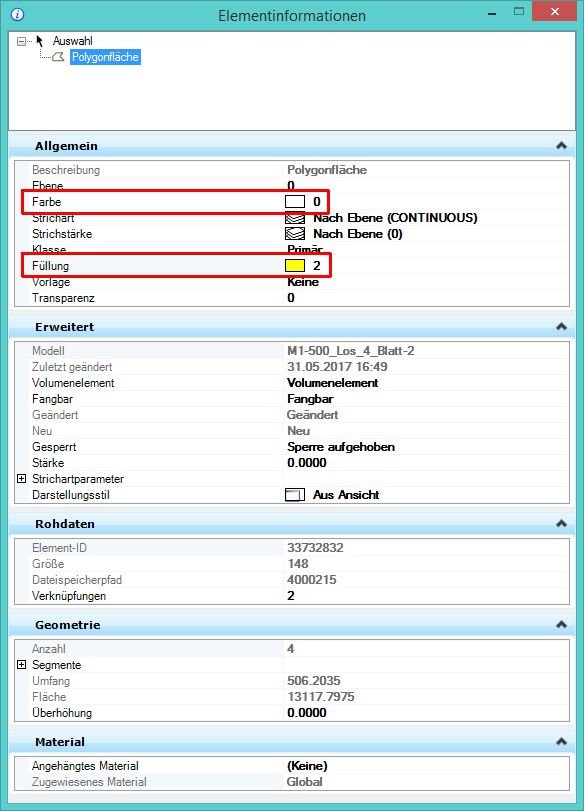Image resolution: width=584 pixels, height=811 pixels.
Task: Click the yellow Füllung color swatch
Action: [x=295, y=266]
